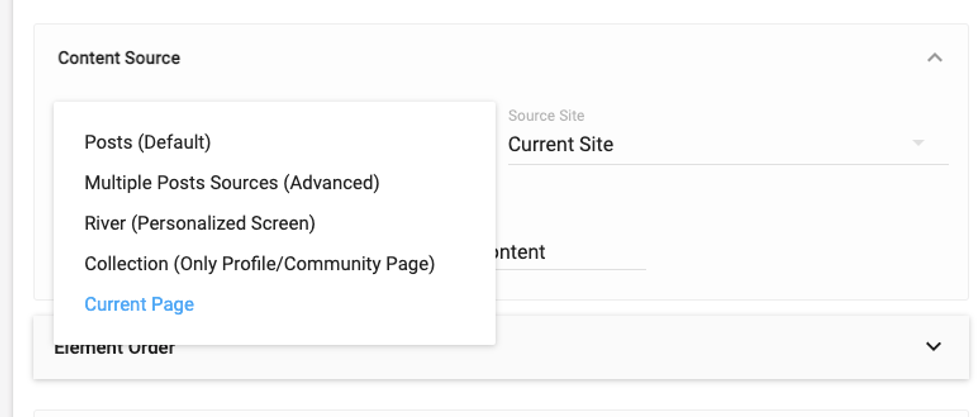Click the "Content Source" panel title

pyautogui.click(x=119, y=58)
